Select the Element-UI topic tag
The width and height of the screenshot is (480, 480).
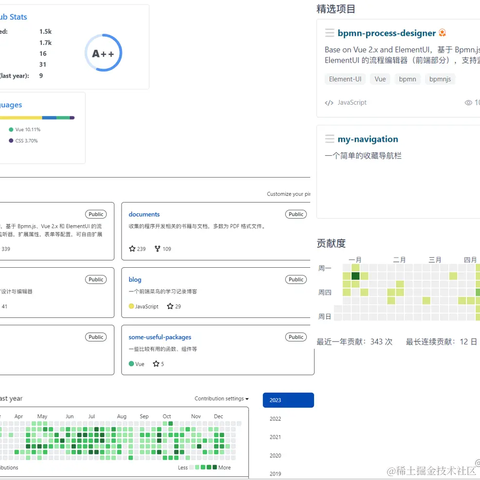point(345,79)
